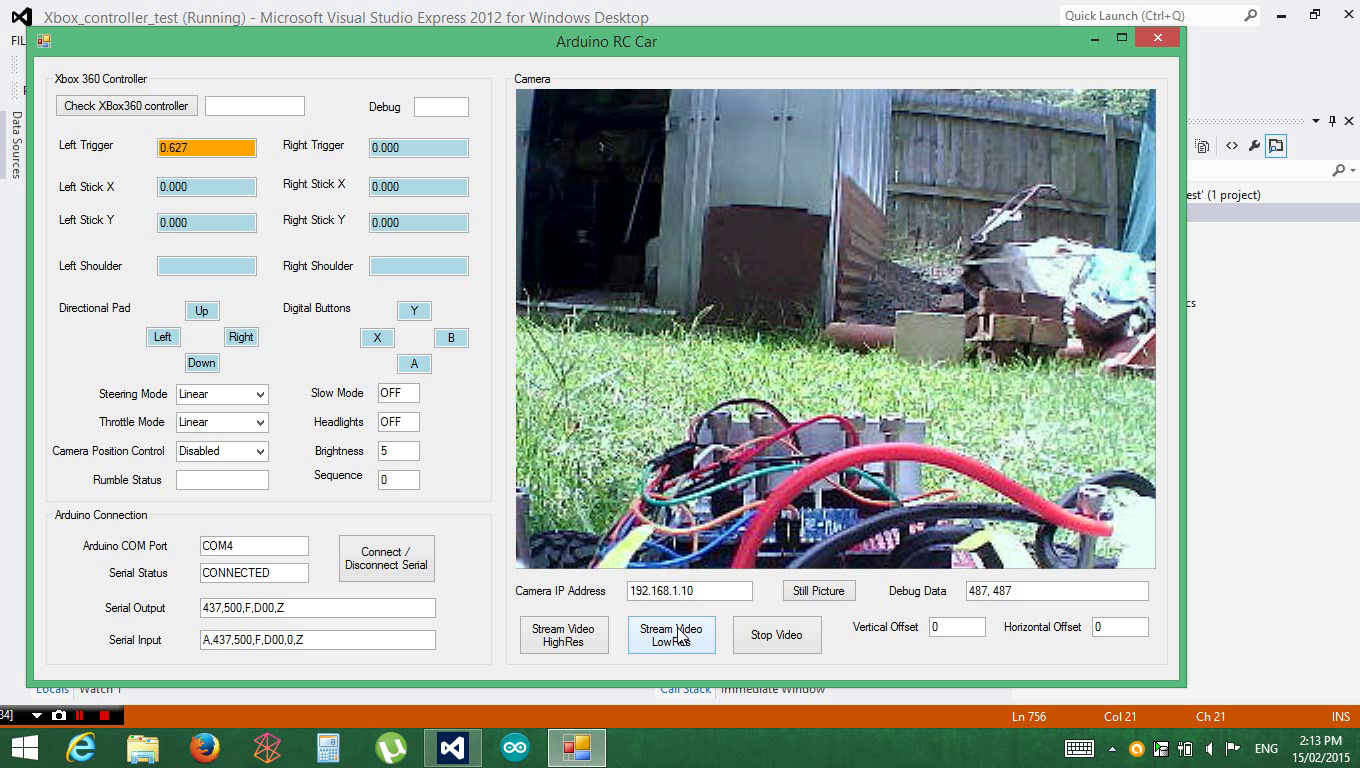Select the View Code angle-brackets icon

point(1231,145)
